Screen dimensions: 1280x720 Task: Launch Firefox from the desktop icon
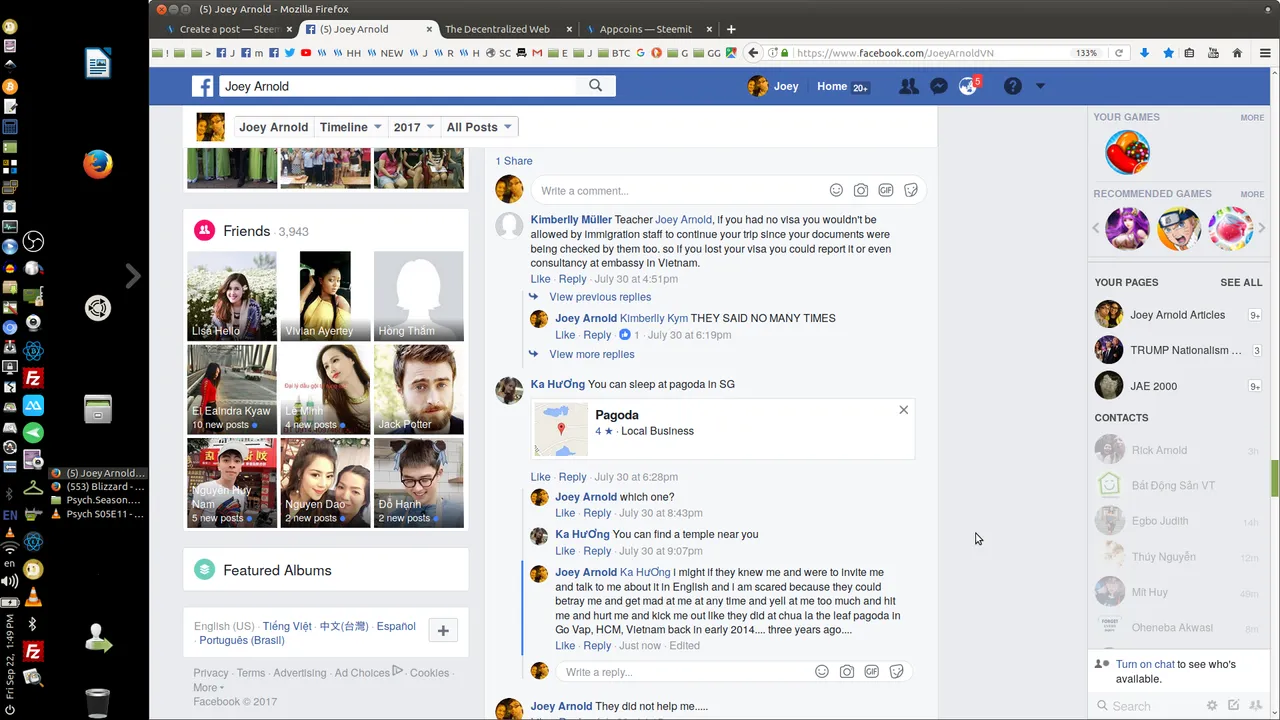click(x=97, y=164)
